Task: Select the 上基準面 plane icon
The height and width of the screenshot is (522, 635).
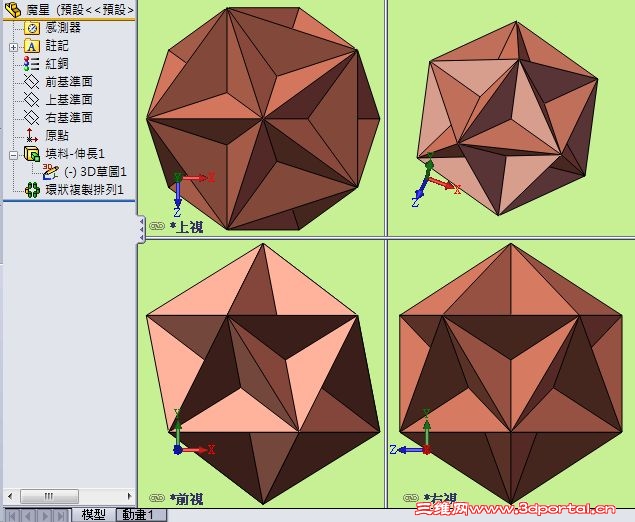Action: pos(32,99)
